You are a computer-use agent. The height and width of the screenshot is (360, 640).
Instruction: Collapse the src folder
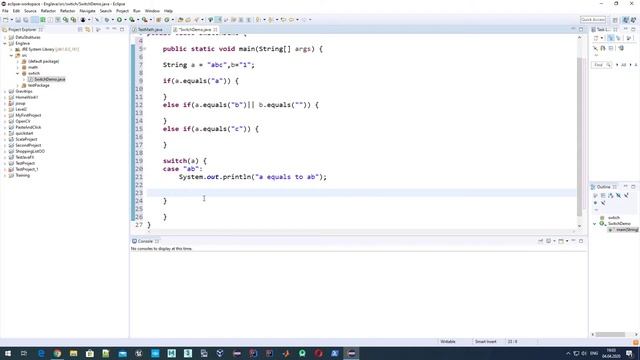(11, 55)
